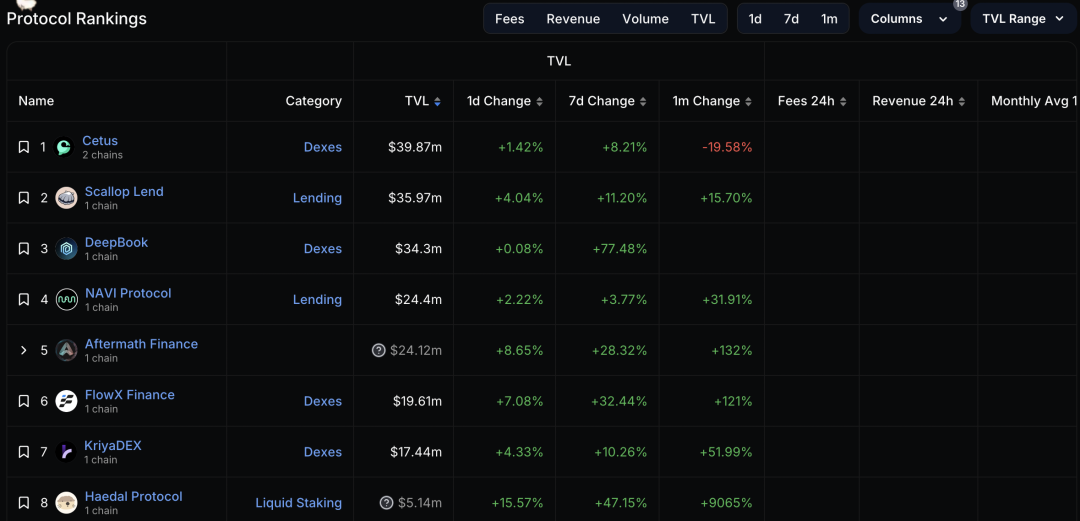
Task: Open the Columns dropdown
Action: (x=909, y=19)
